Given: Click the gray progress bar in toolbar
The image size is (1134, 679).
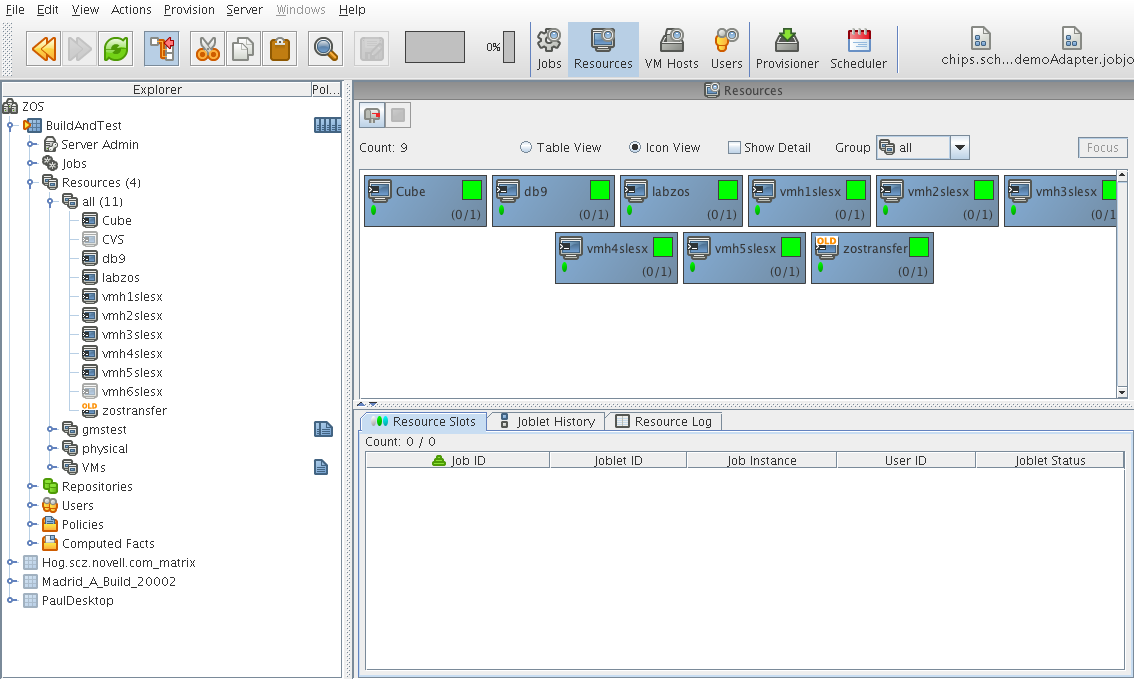Looking at the screenshot, I should tap(435, 47).
